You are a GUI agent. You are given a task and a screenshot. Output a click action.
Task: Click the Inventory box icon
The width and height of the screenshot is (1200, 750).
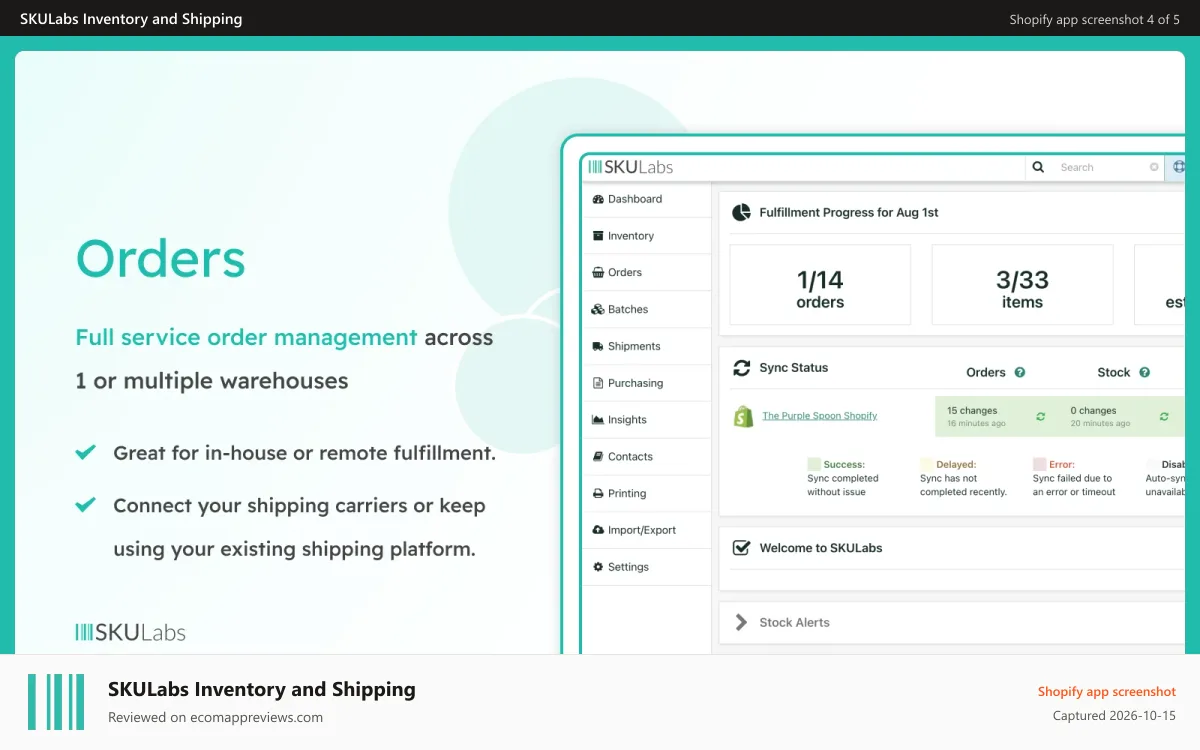pyautogui.click(x=598, y=236)
